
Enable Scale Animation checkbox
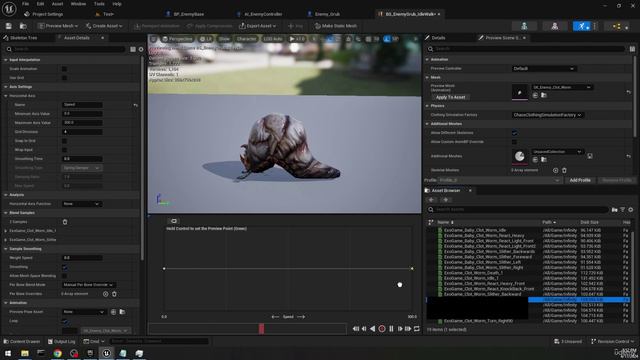tap(64, 69)
